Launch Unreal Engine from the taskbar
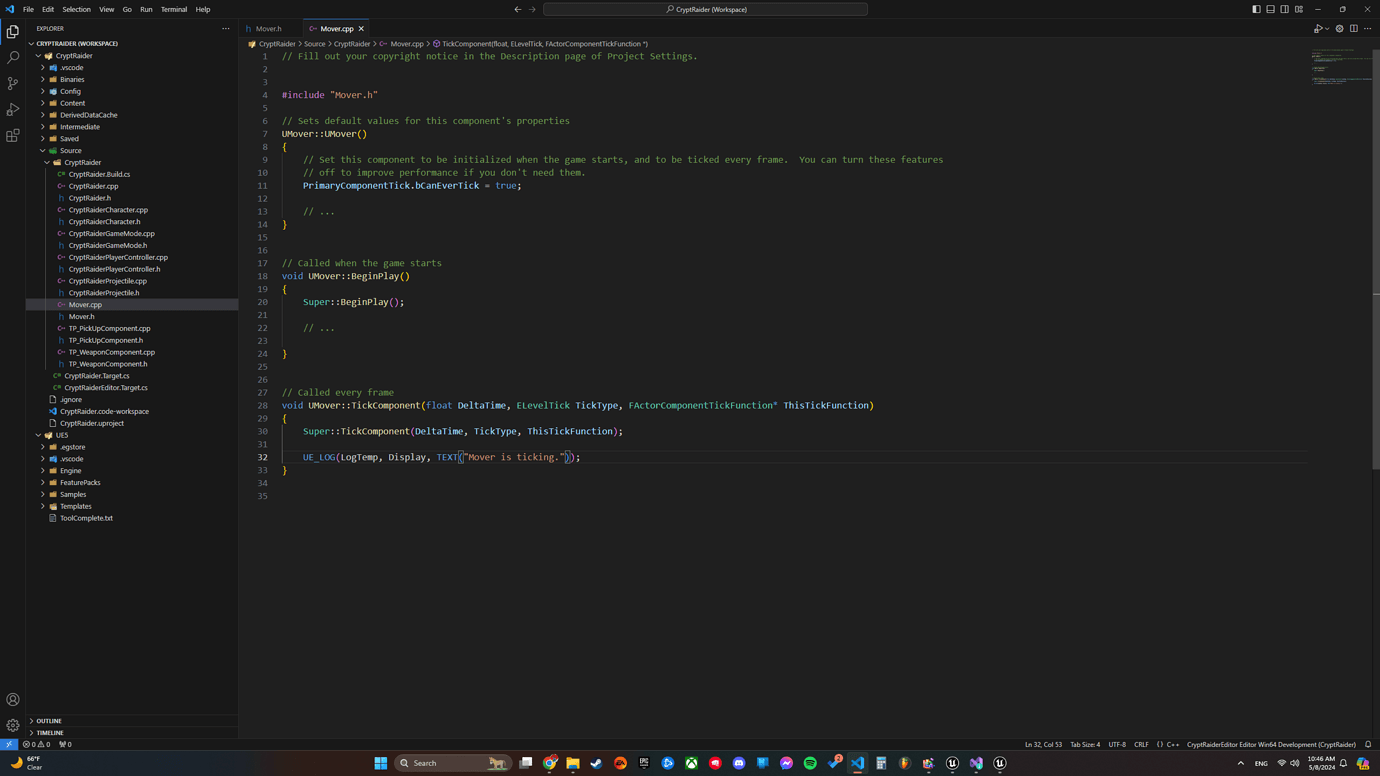The height and width of the screenshot is (776, 1380). coord(952,762)
